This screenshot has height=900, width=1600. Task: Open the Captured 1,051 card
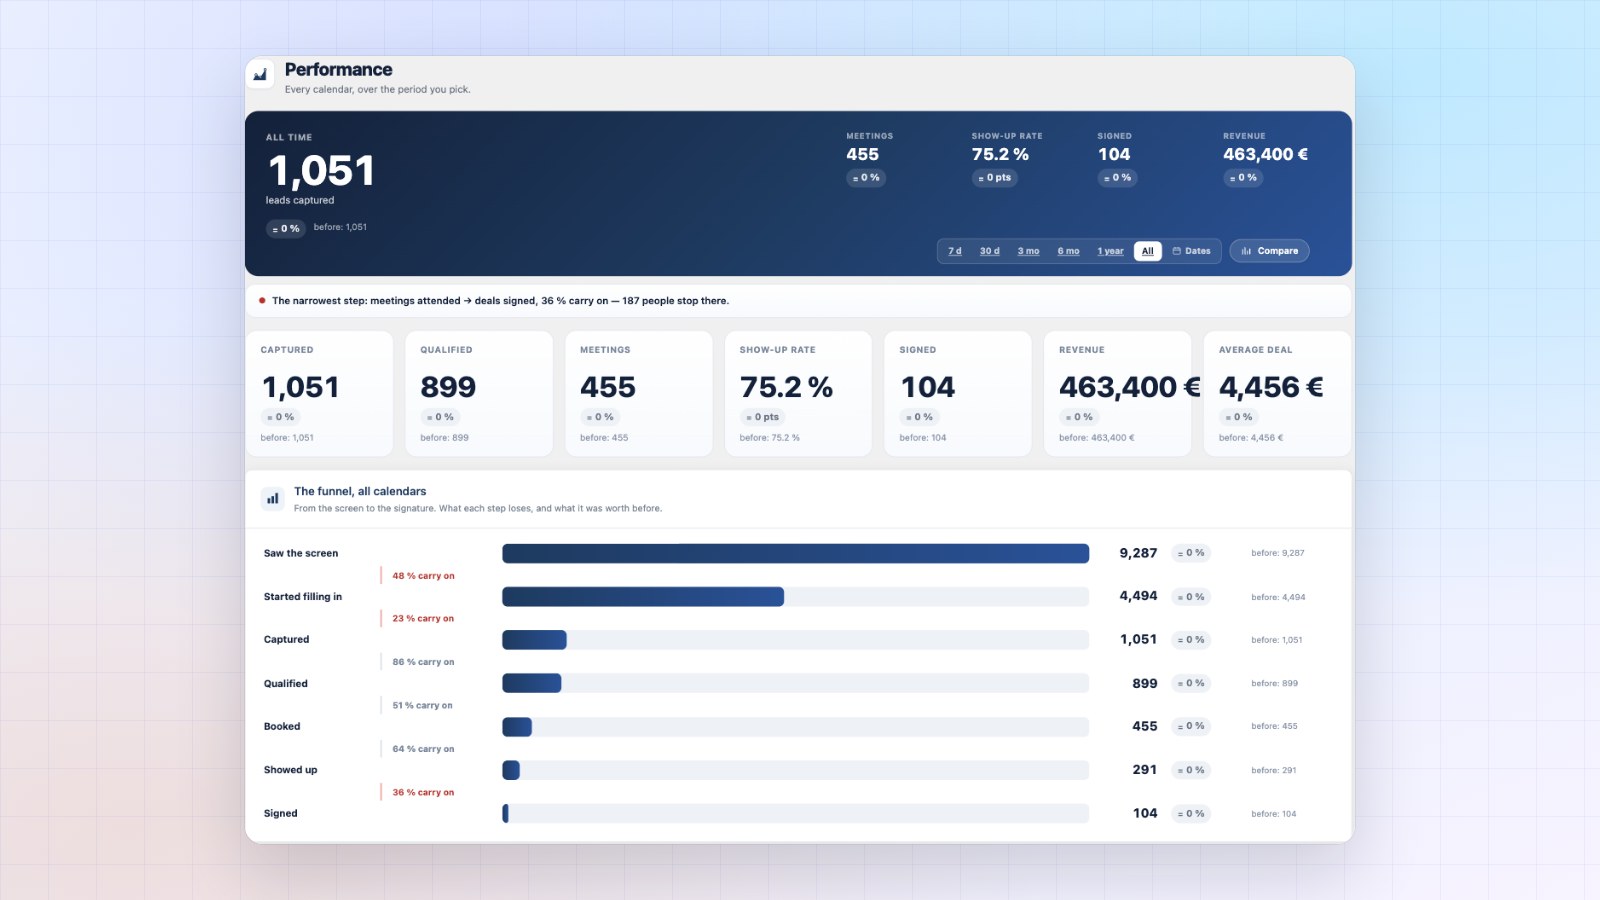(319, 394)
